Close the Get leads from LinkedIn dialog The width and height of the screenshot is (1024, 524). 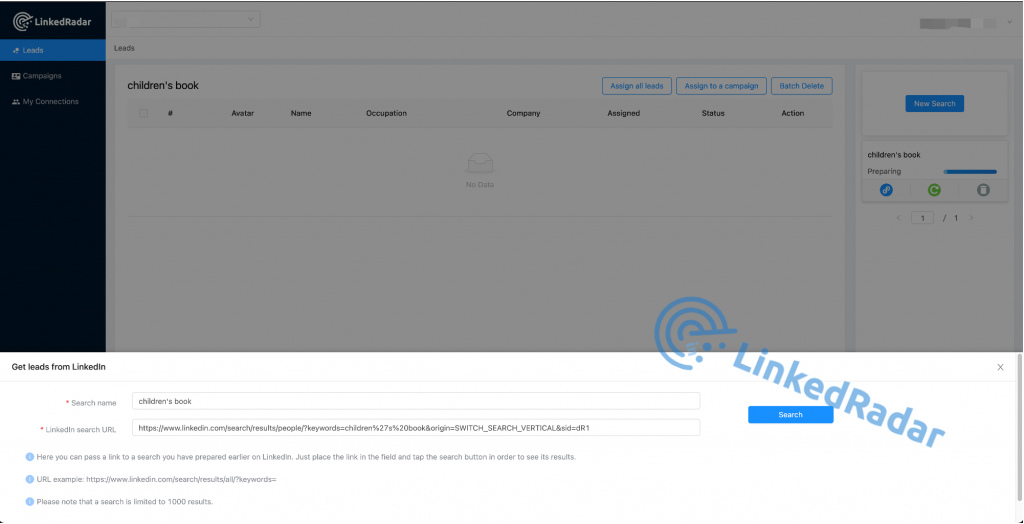point(1000,367)
